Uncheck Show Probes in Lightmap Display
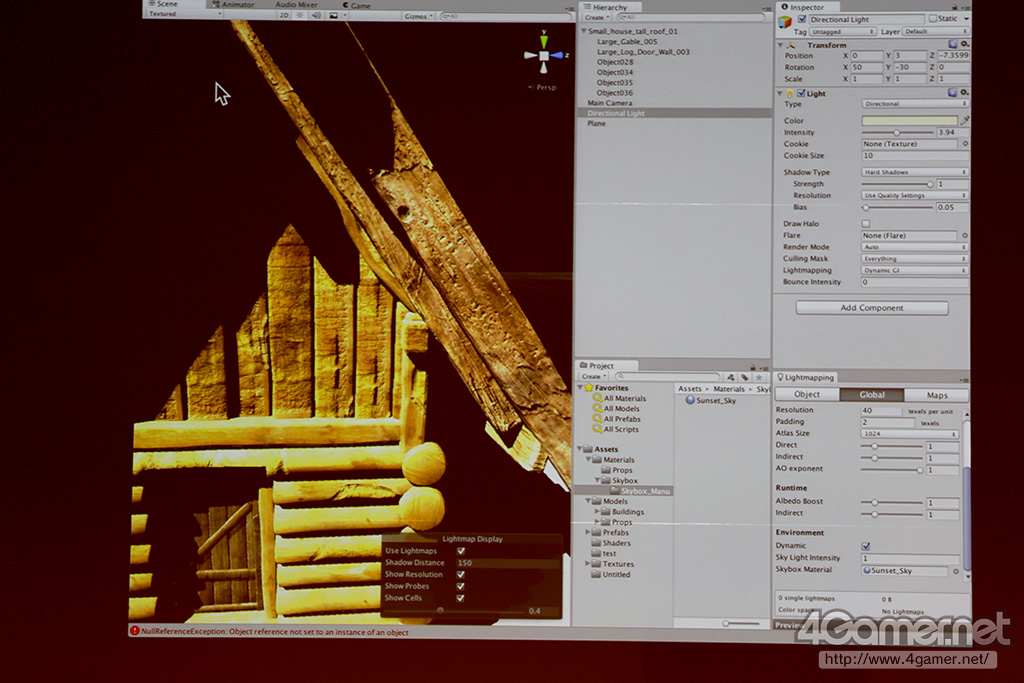This screenshot has width=1024, height=683. pos(460,586)
